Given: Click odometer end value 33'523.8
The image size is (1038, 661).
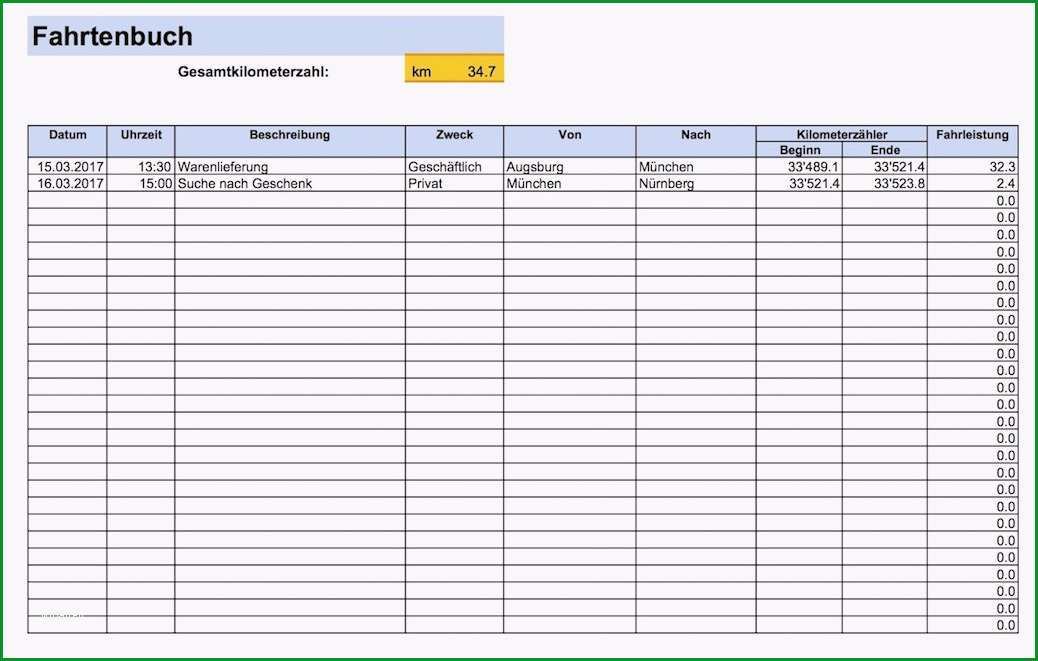Looking at the screenshot, I should coord(884,183).
